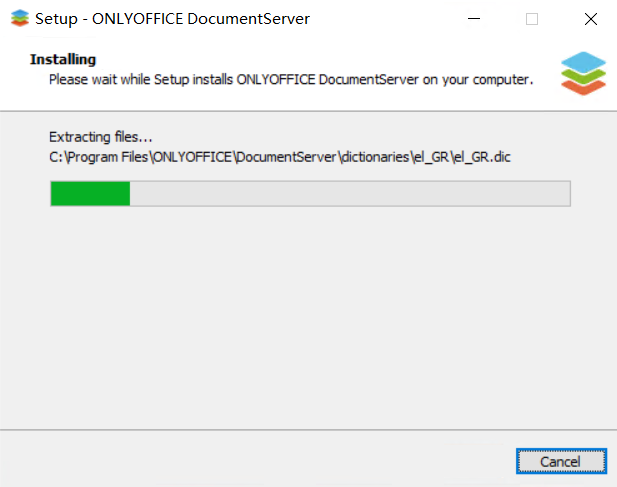Click the "Setup - ONLYOFFICE DocumentServer" title text
This screenshot has width=617, height=487.
pos(172,19)
